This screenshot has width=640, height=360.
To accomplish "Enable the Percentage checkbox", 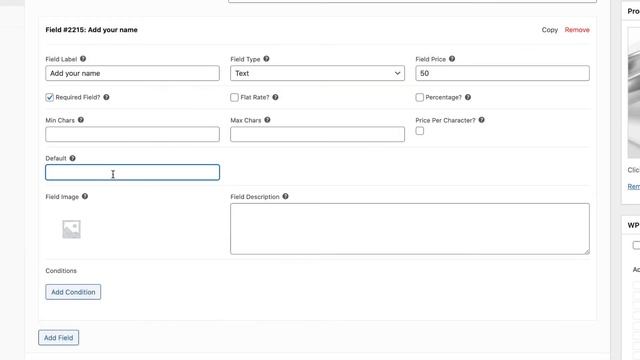I will click(420, 97).
